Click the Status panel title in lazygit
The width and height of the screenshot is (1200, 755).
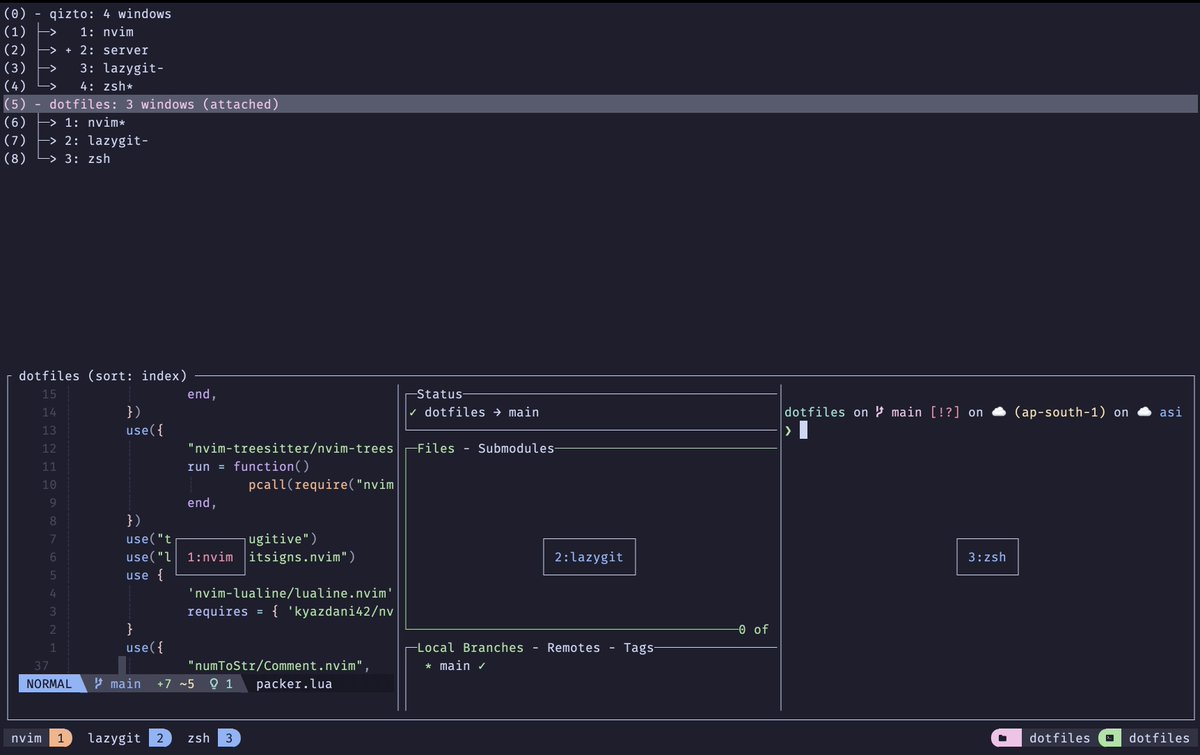point(440,395)
